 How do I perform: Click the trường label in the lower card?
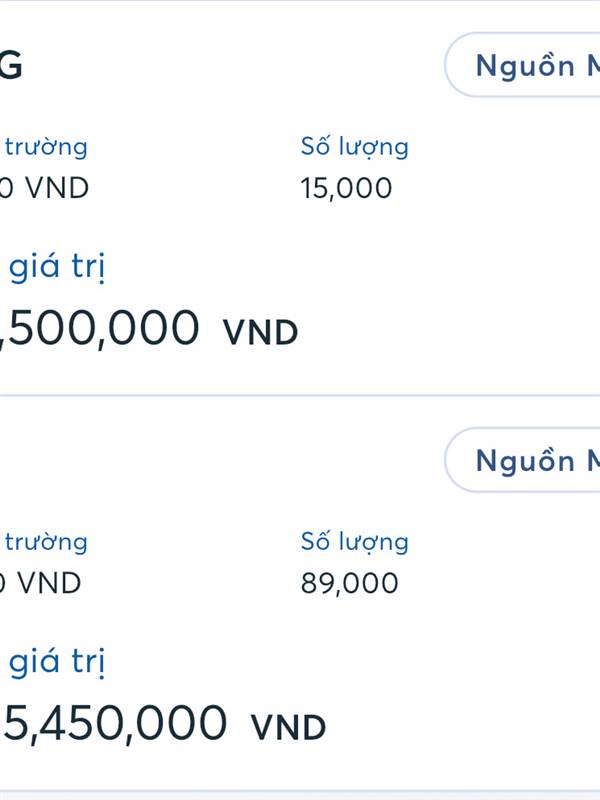[46, 542]
